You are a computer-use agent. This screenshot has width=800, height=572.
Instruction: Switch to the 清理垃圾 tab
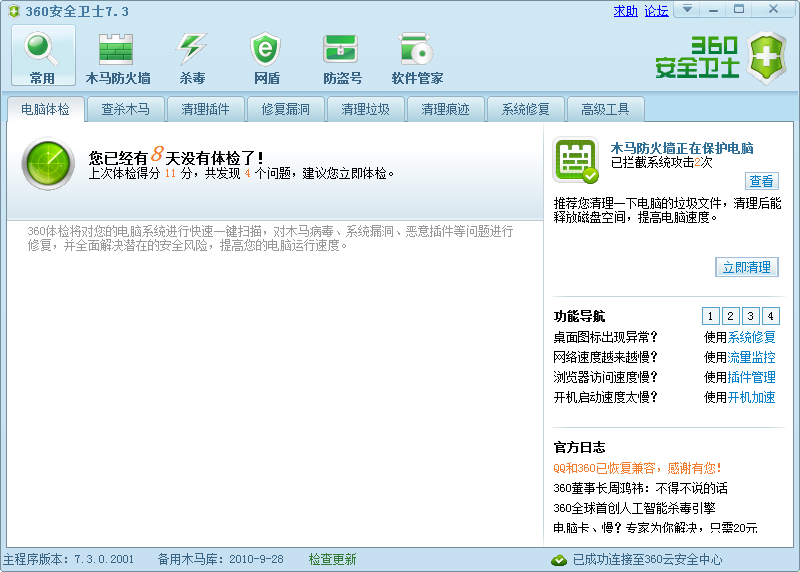click(x=365, y=109)
